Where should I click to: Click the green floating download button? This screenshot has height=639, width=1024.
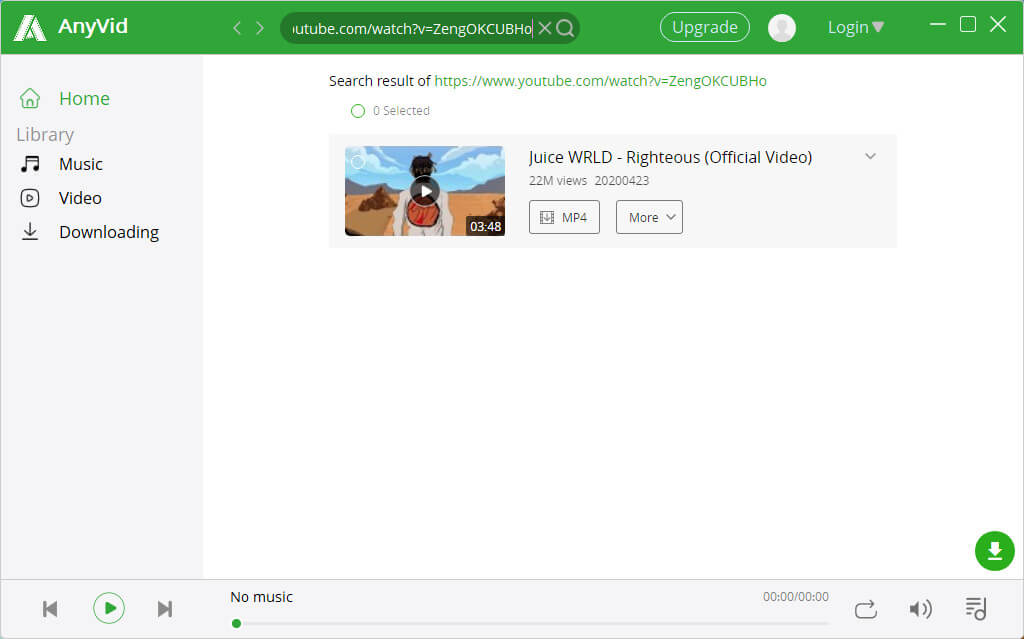tap(995, 551)
